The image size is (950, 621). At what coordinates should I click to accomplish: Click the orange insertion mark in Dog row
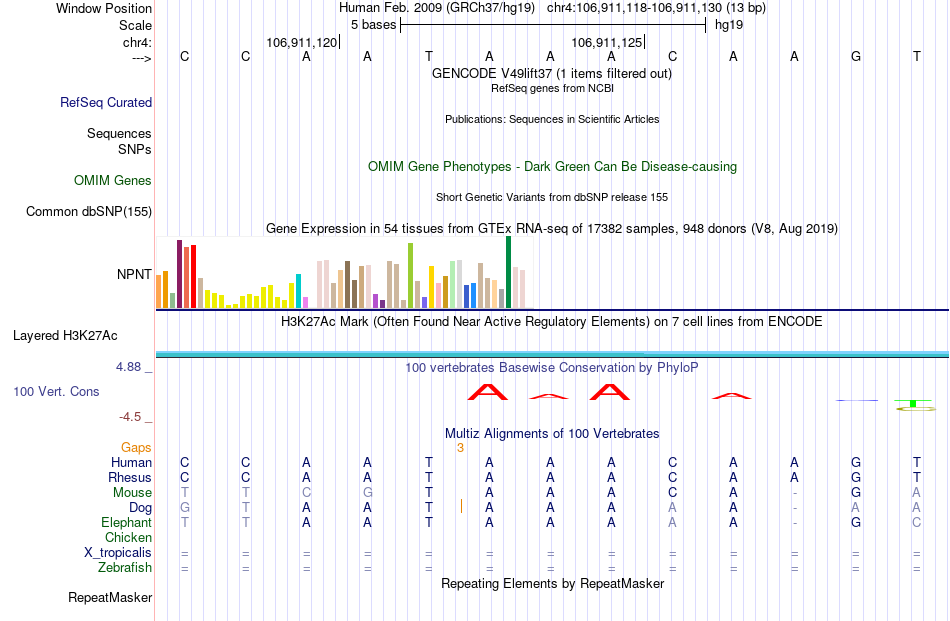tap(462, 506)
